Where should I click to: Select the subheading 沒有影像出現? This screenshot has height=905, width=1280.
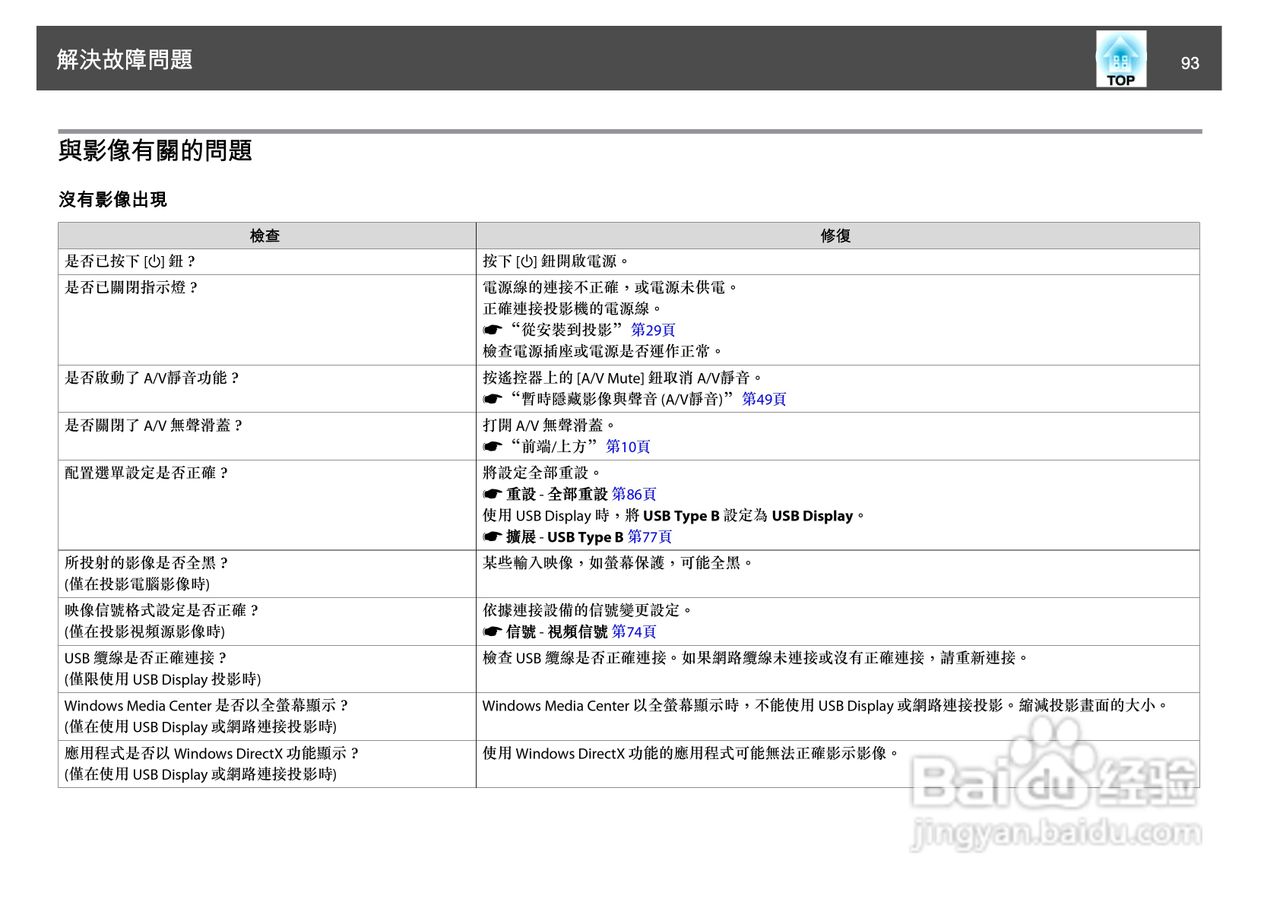pyautogui.click(x=113, y=200)
